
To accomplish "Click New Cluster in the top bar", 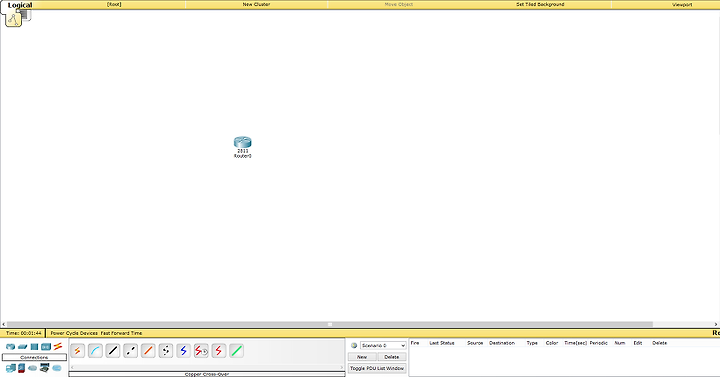I will (256, 4).
